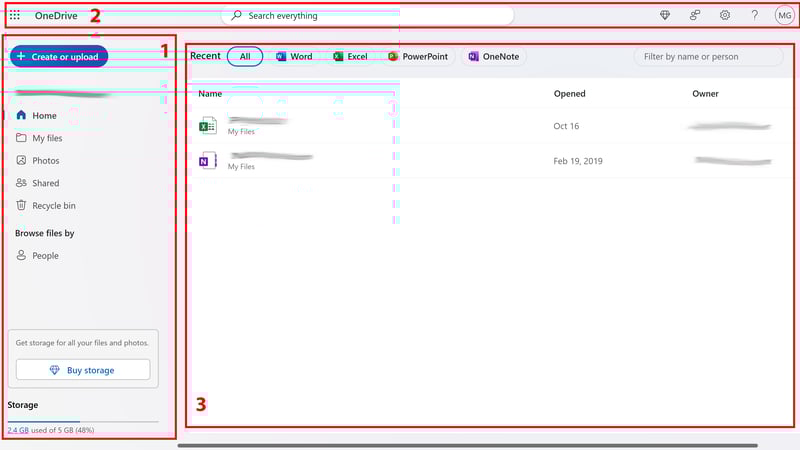This screenshot has height=450, width=800.
Task: Click My Files location under Excel file
Action: click(241, 132)
